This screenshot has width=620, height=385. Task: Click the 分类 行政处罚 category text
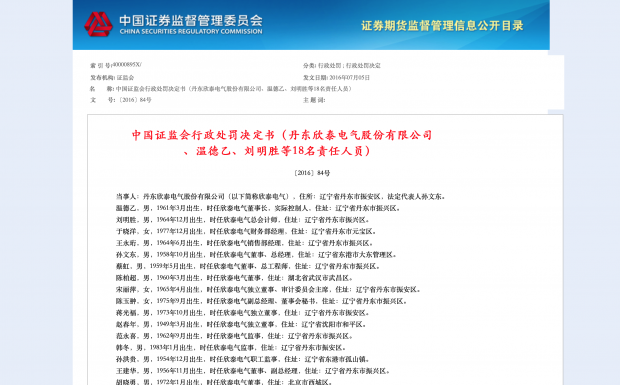pos(342,66)
